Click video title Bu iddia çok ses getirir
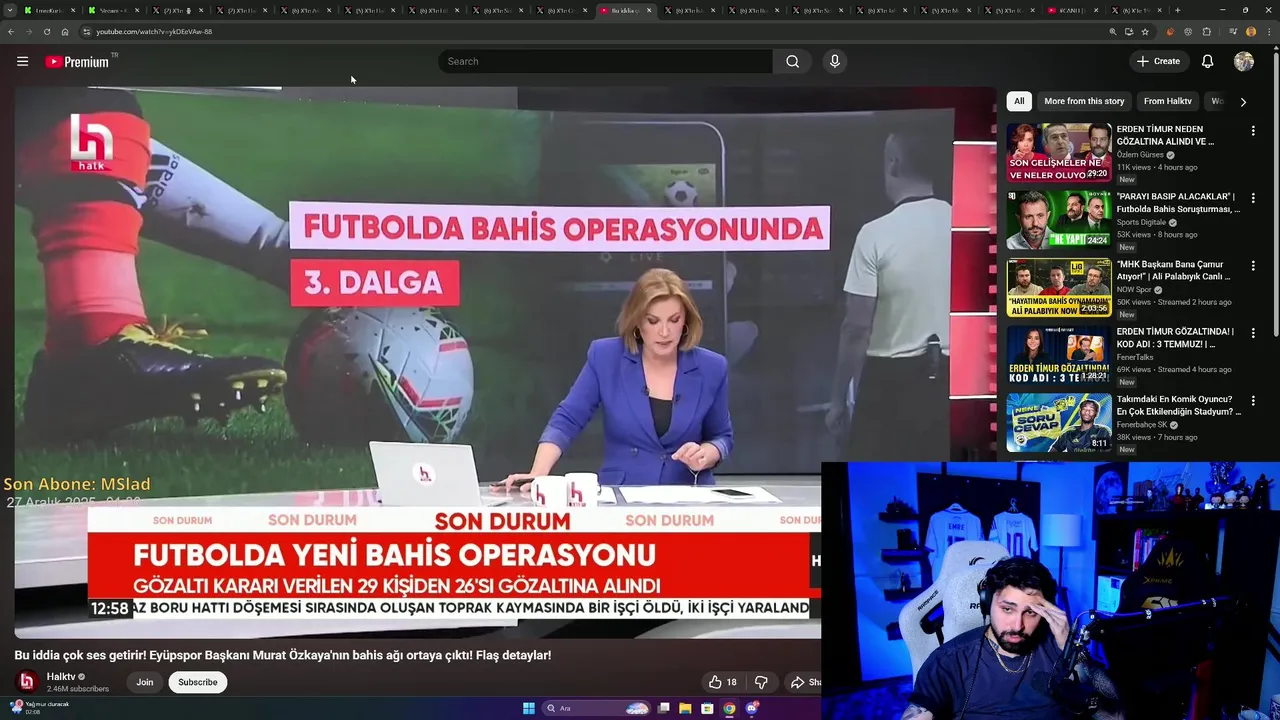Viewport: 1280px width, 720px height. (x=283, y=655)
